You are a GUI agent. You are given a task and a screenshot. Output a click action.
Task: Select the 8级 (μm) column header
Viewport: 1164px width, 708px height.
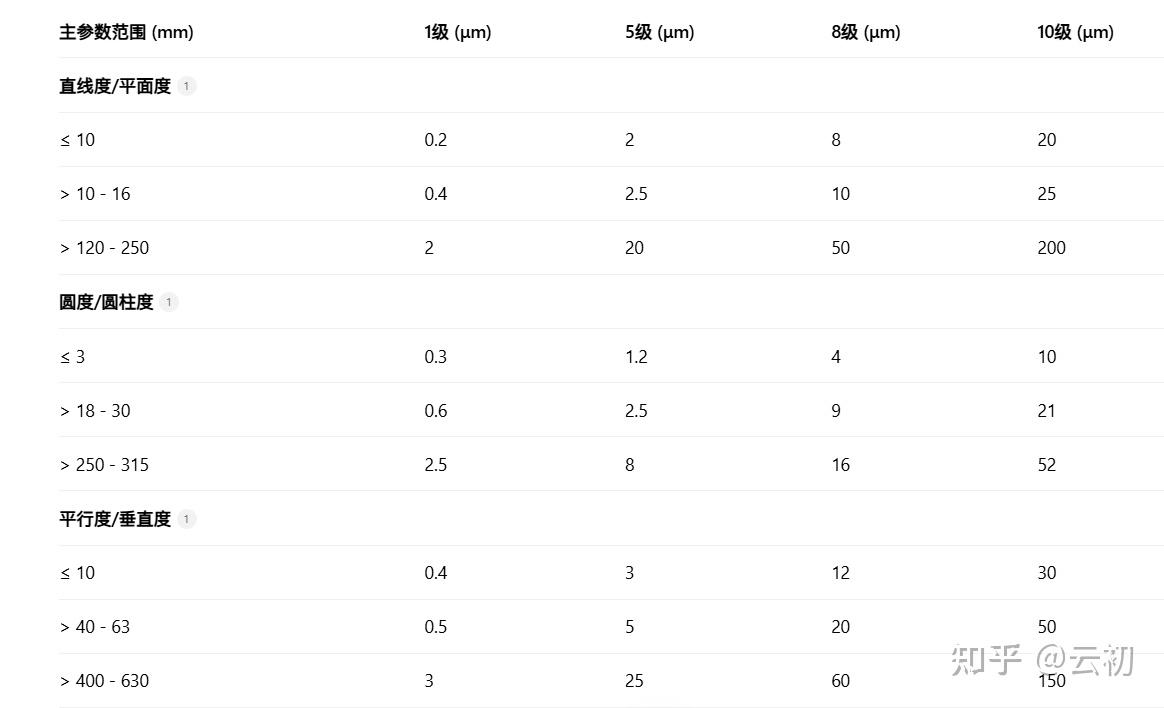(865, 32)
